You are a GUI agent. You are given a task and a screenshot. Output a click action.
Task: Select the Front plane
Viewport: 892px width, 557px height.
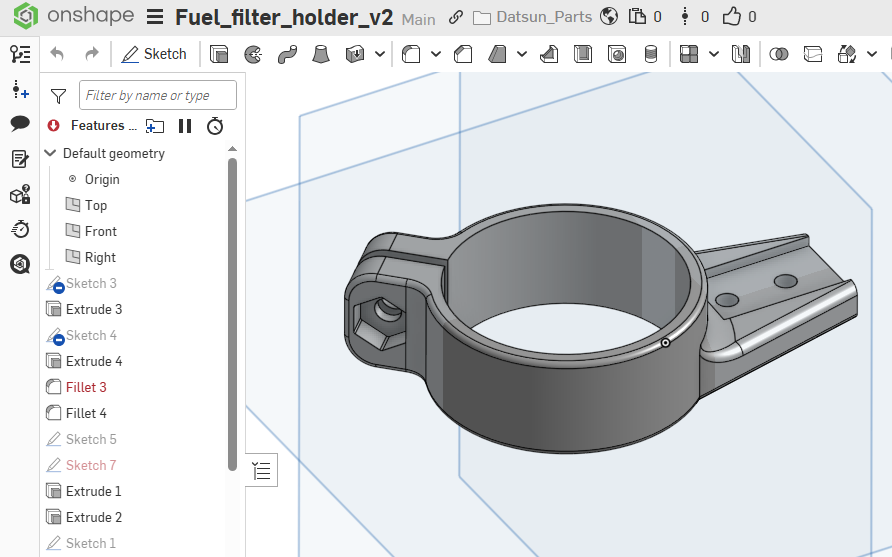[92, 232]
